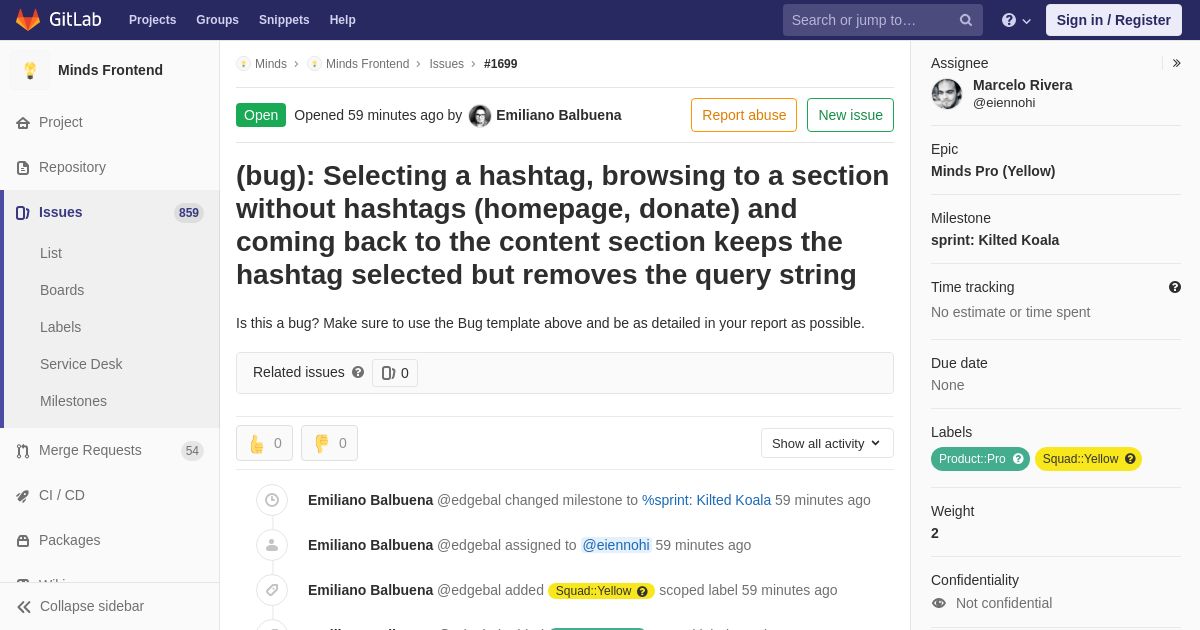Viewport: 1200px width, 630px height.
Task: Click the Marcelo Rivera assignee name
Action: [1022, 85]
